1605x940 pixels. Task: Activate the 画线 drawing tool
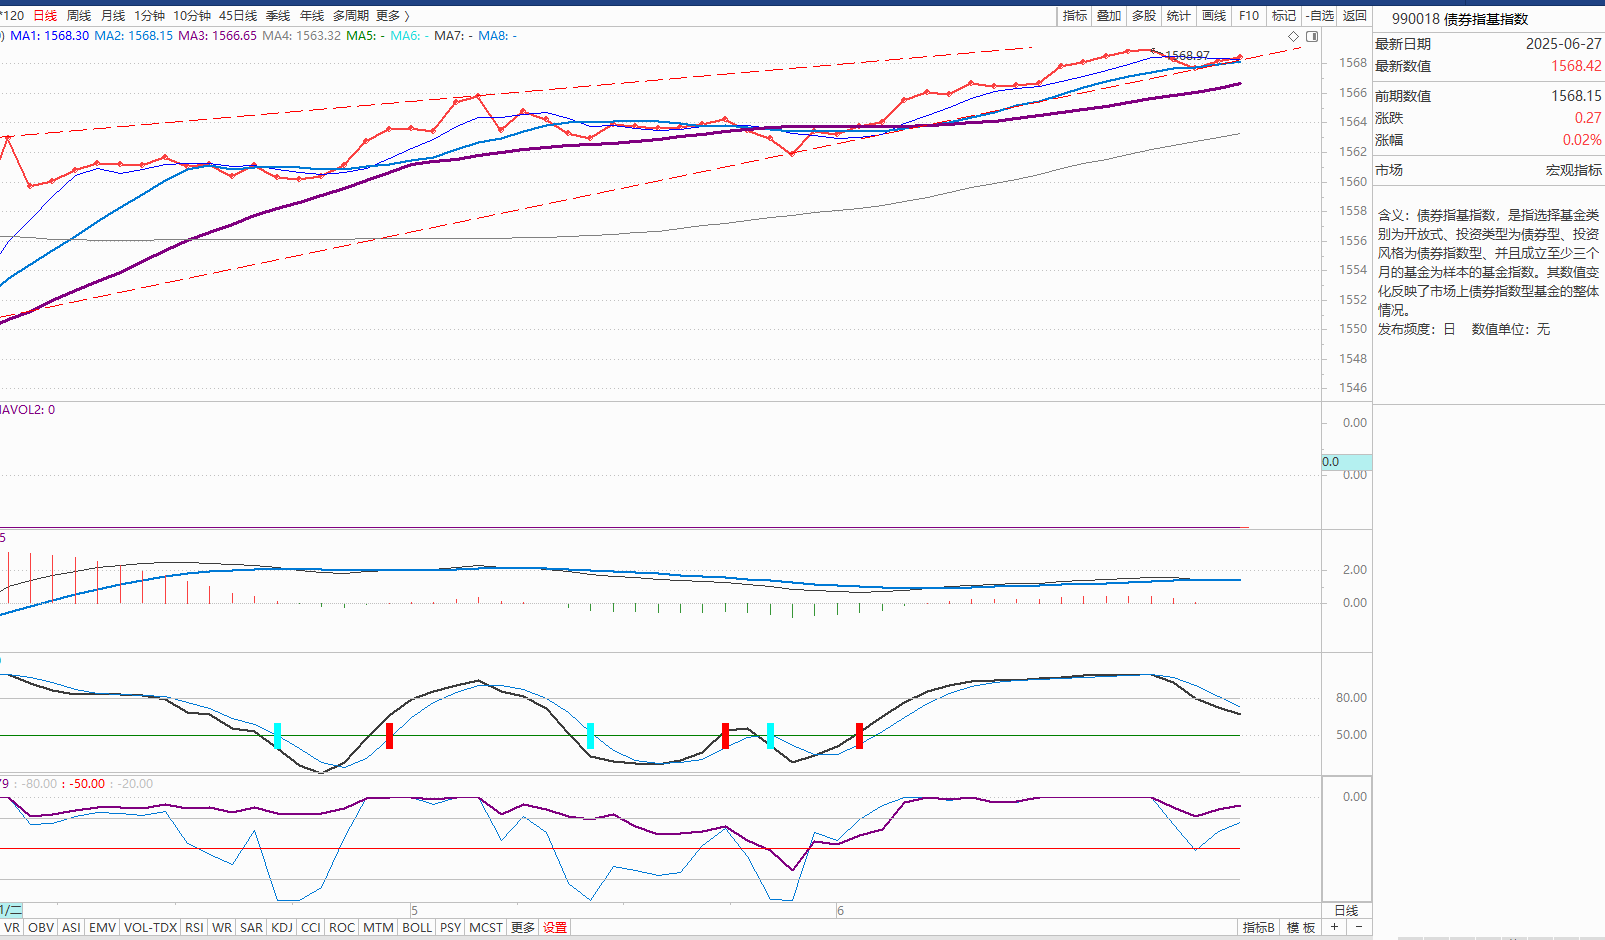point(1214,16)
